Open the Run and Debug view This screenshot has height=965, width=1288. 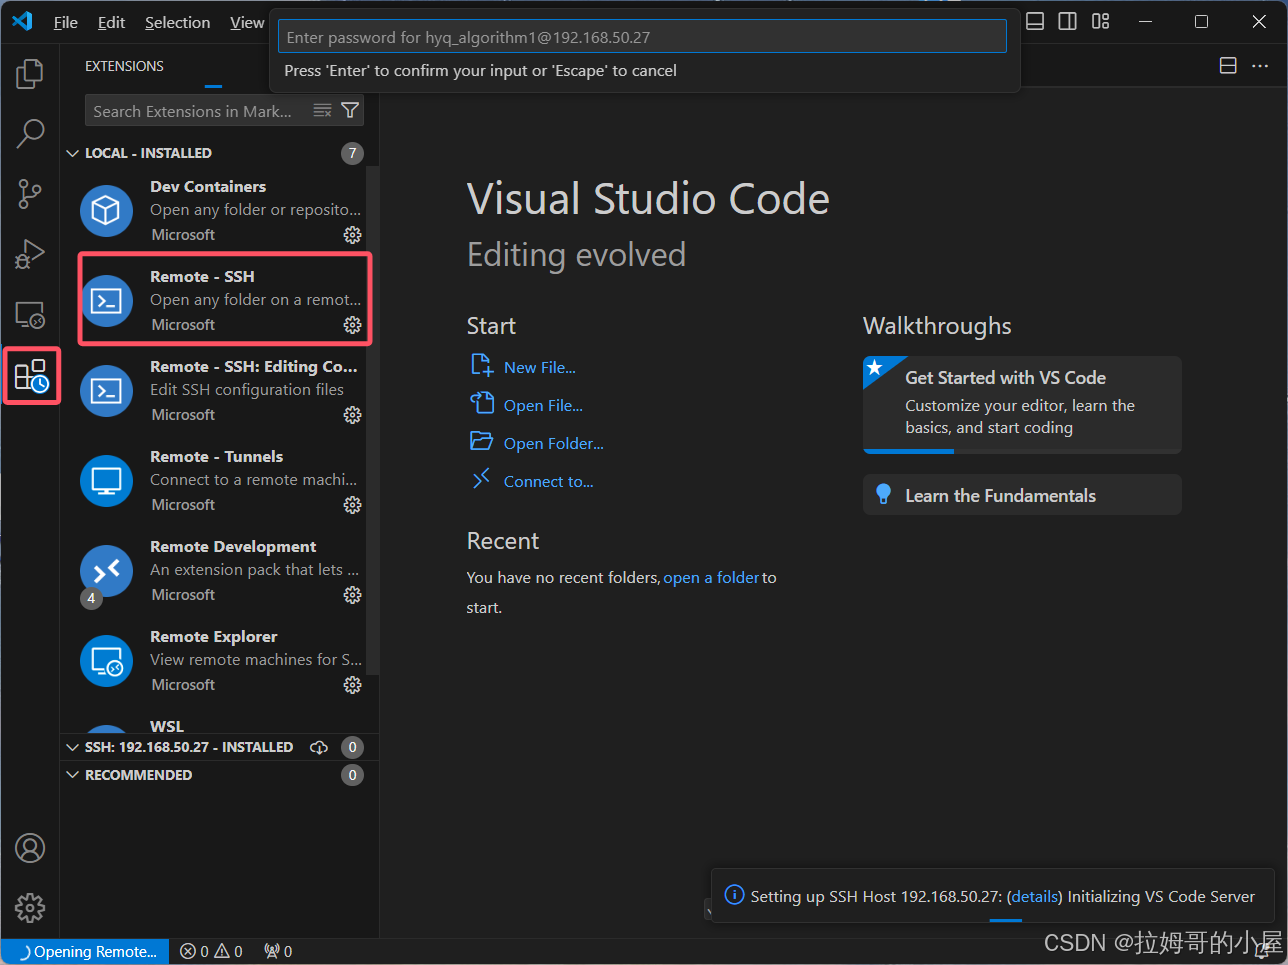pyautogui.click(x=30, y=254)
